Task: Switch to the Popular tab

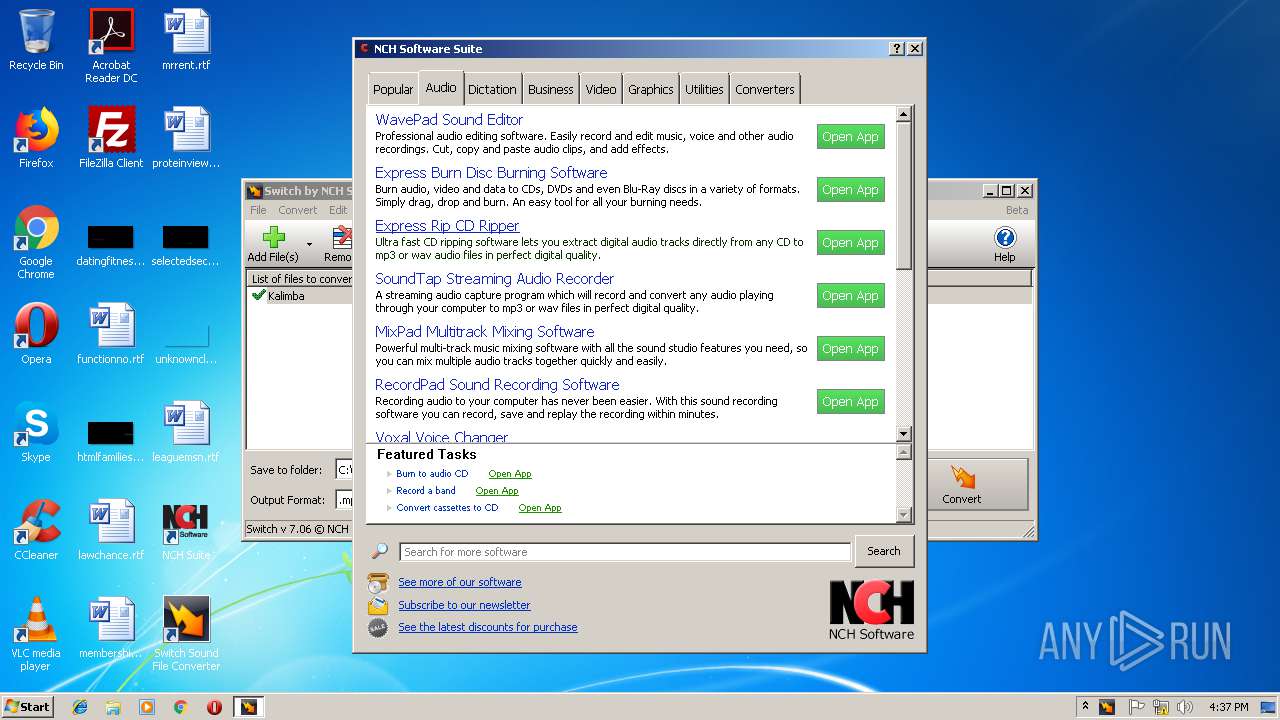Action: (x=393, y=89)
